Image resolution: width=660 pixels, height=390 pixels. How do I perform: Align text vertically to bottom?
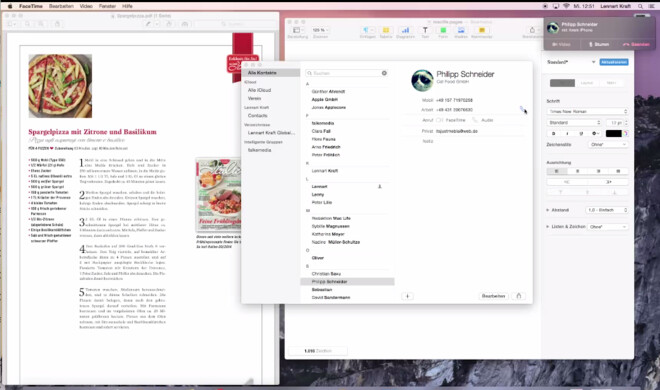(x=615, y=193)
